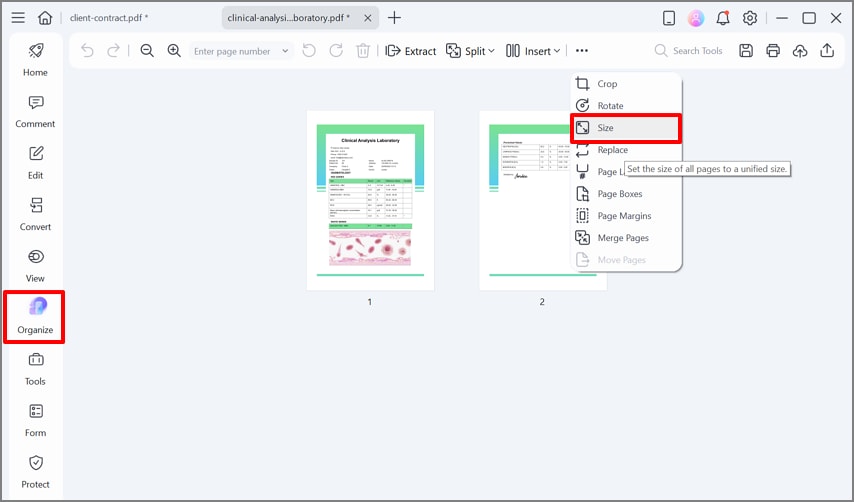Open the Convert panel

35,215
